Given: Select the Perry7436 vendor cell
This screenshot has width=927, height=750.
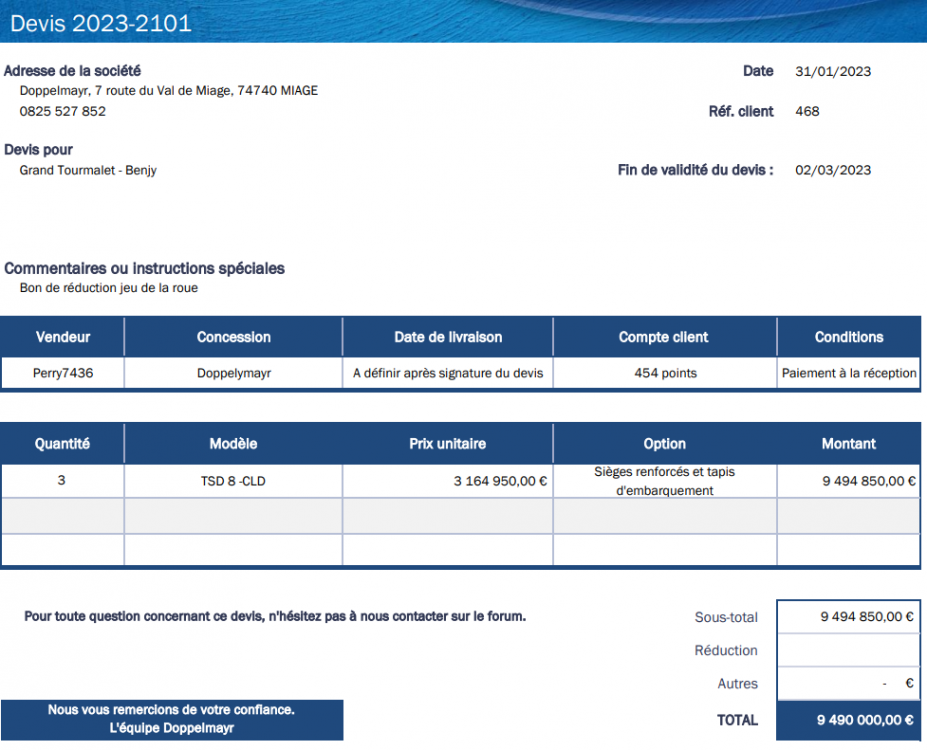Looking at the screenshot, I should click(62, 373).
